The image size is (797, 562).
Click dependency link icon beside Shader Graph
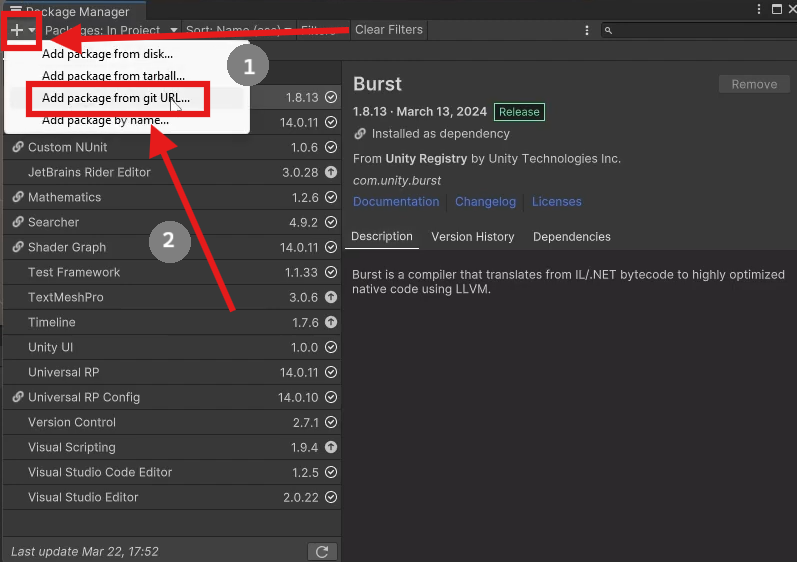click(x=18, y=247)
